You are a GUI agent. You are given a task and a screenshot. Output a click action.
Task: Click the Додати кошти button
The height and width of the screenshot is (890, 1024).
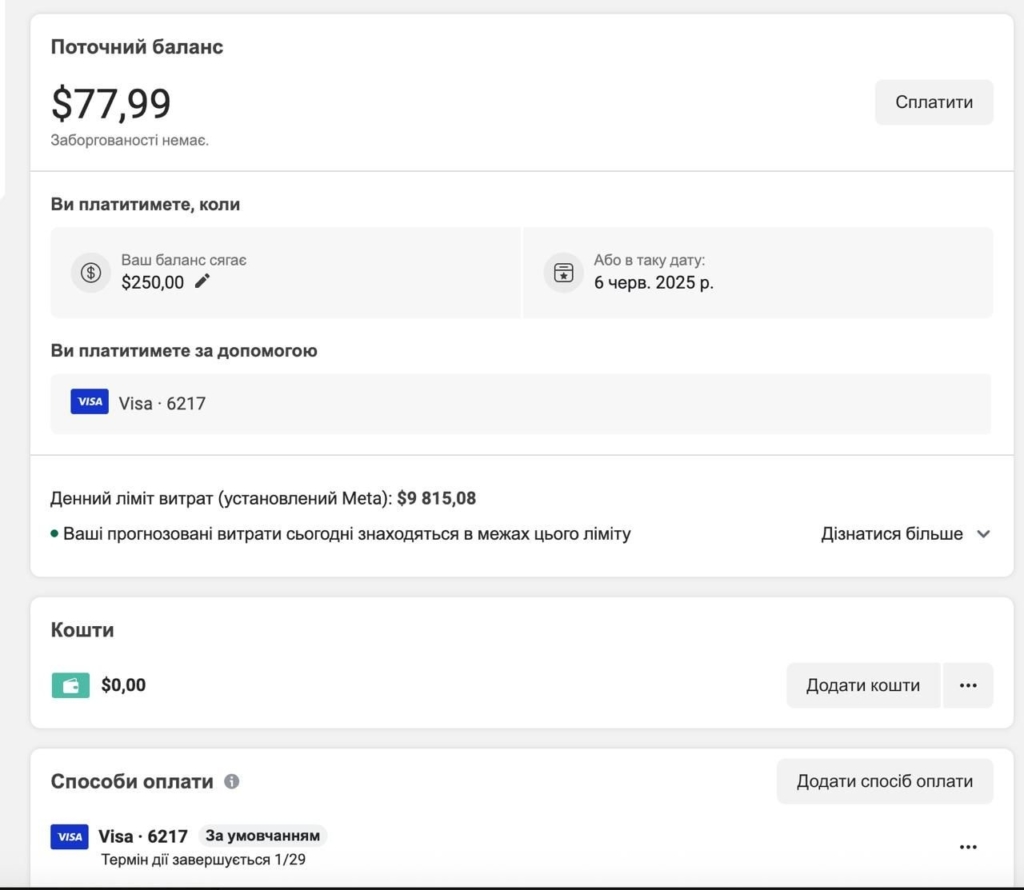coord(863,686)
